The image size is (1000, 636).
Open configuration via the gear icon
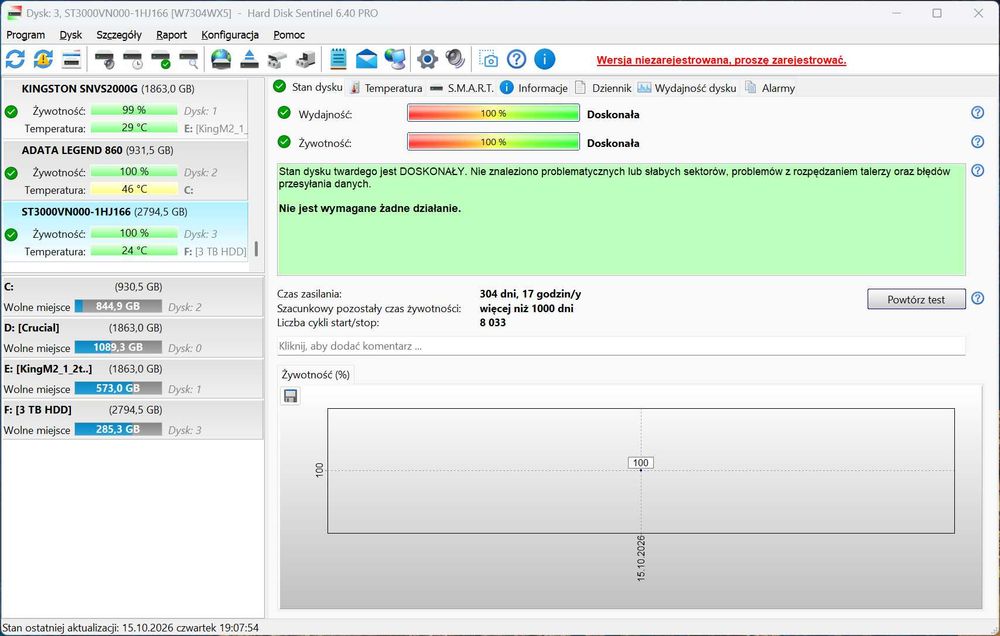point(427,59)
